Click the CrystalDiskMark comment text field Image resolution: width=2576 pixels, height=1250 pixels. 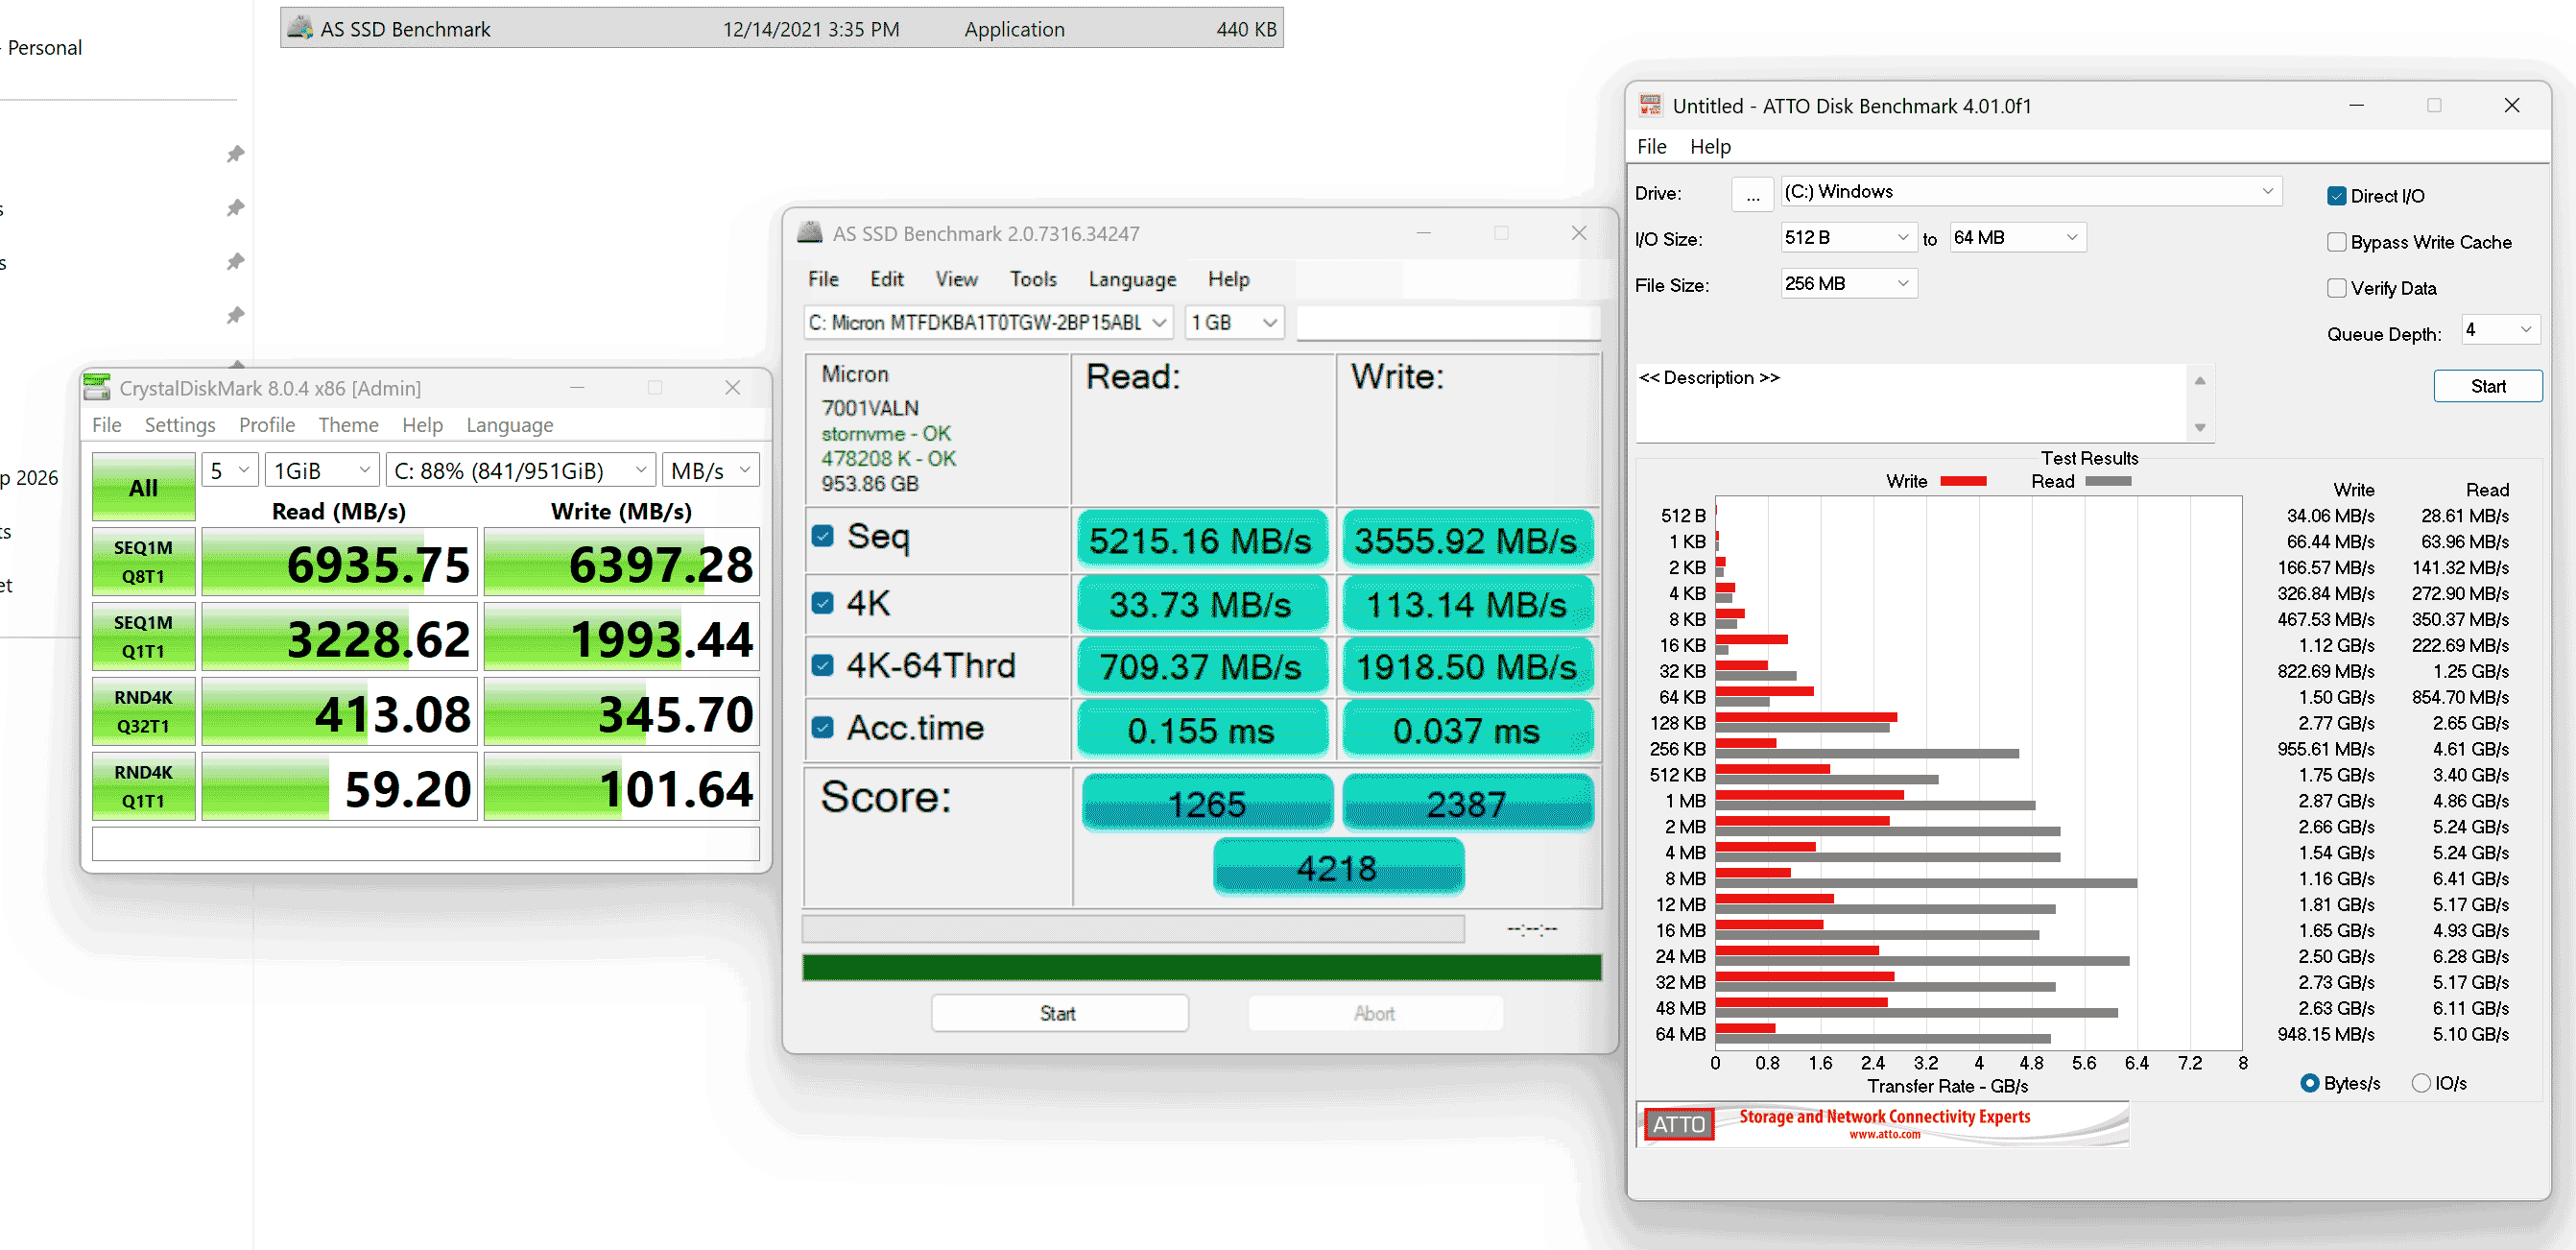(426, 843)
